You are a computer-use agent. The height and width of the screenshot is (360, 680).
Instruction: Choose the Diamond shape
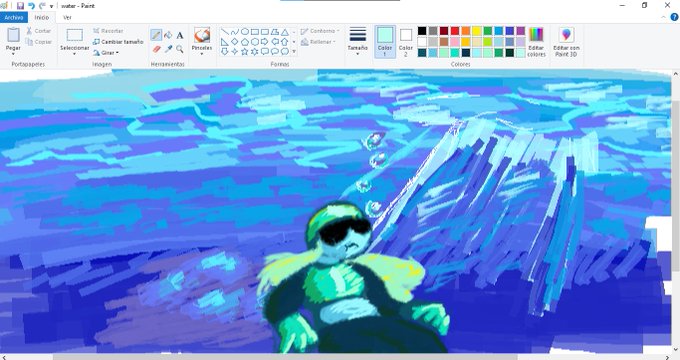[x=235, y=42]
